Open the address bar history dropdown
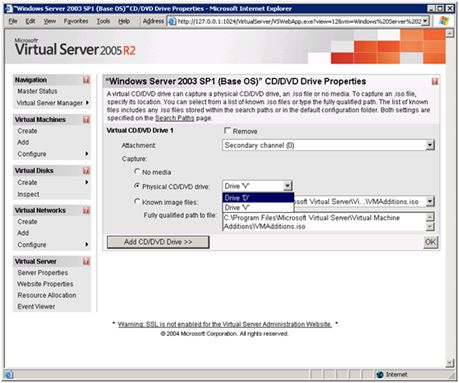459x383 pixels. point(425,21)
